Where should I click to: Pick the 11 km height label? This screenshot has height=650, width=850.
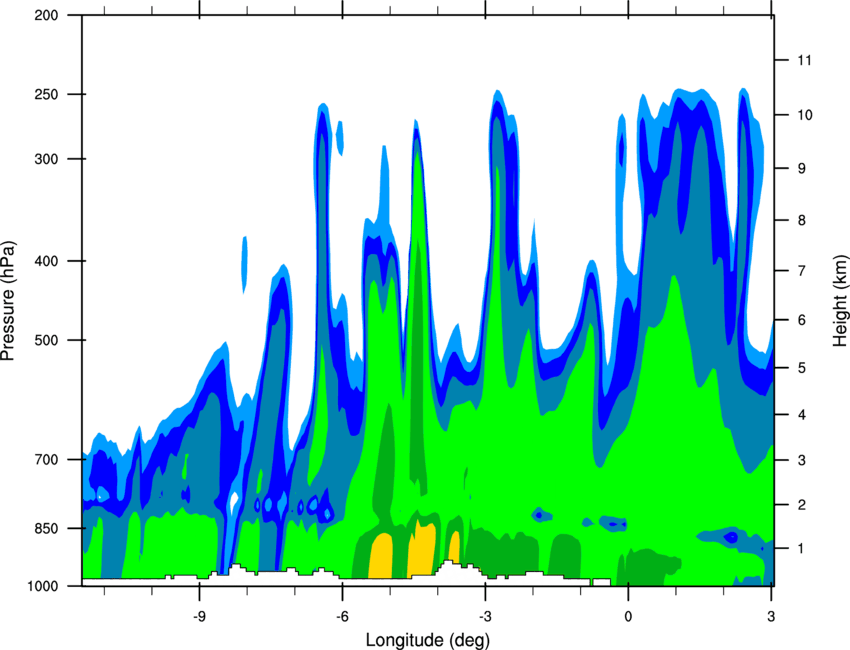point(805,60)
